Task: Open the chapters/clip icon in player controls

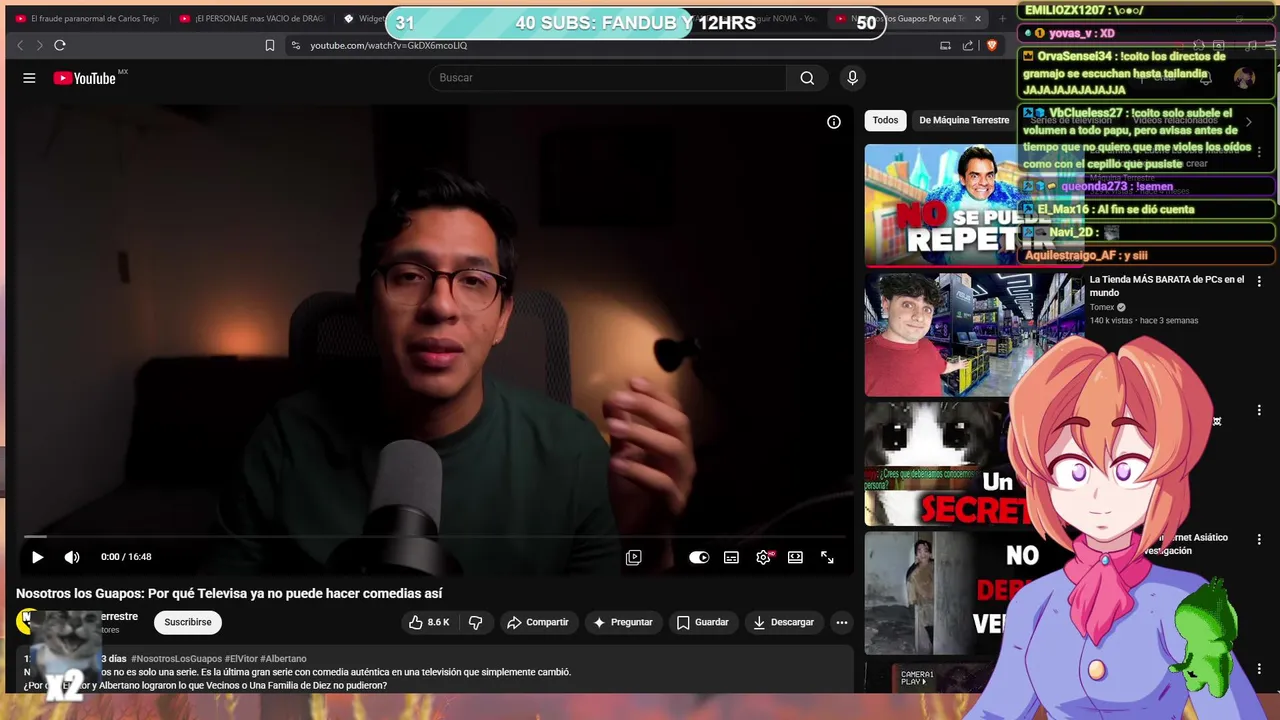Action: 633,557
